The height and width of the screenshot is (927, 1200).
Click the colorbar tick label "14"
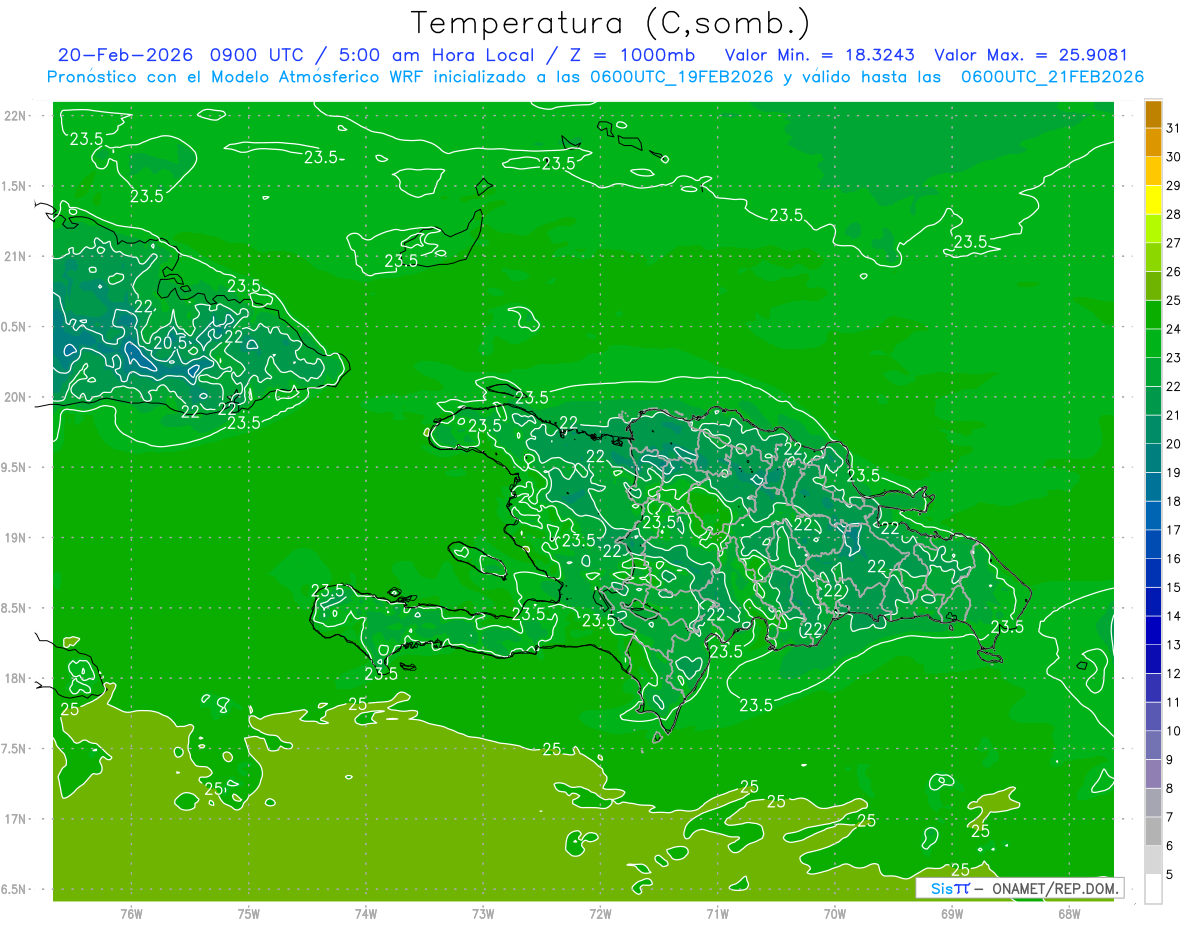(1174, 616)
